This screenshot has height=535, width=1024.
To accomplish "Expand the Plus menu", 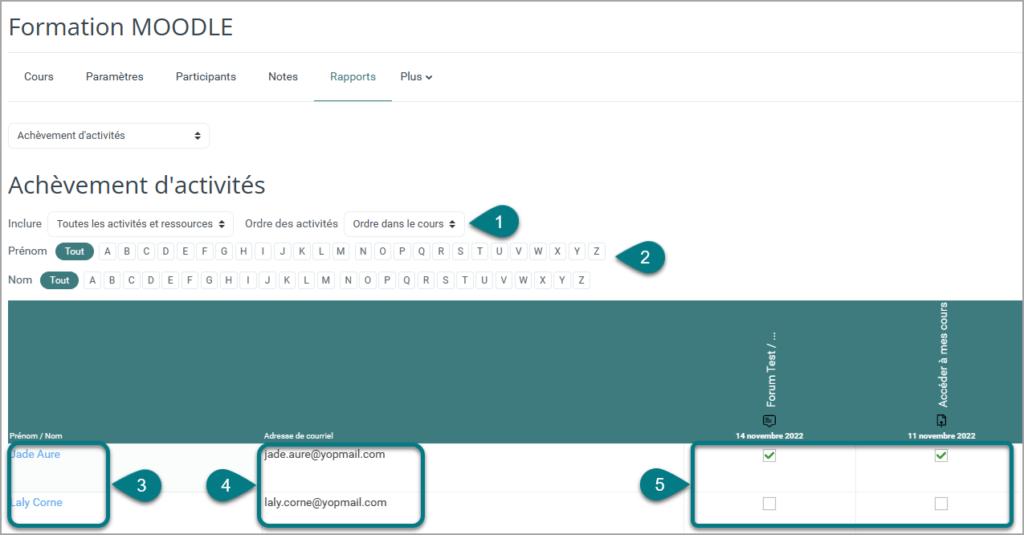I will [416, 76].
